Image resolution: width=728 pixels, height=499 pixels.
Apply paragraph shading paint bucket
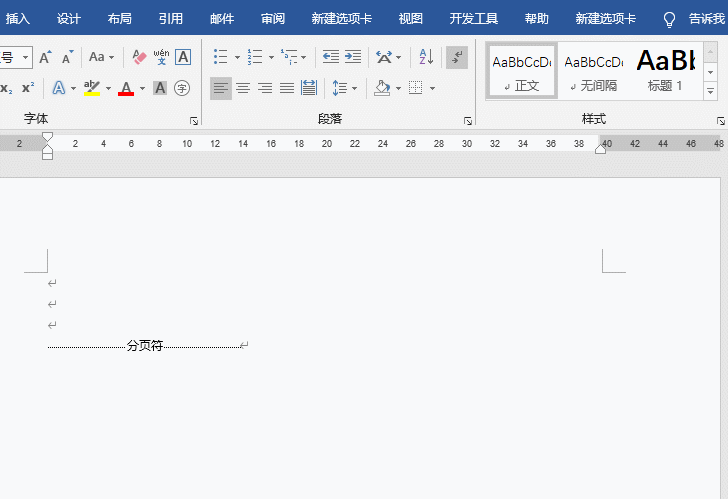[x=382, y=88]
